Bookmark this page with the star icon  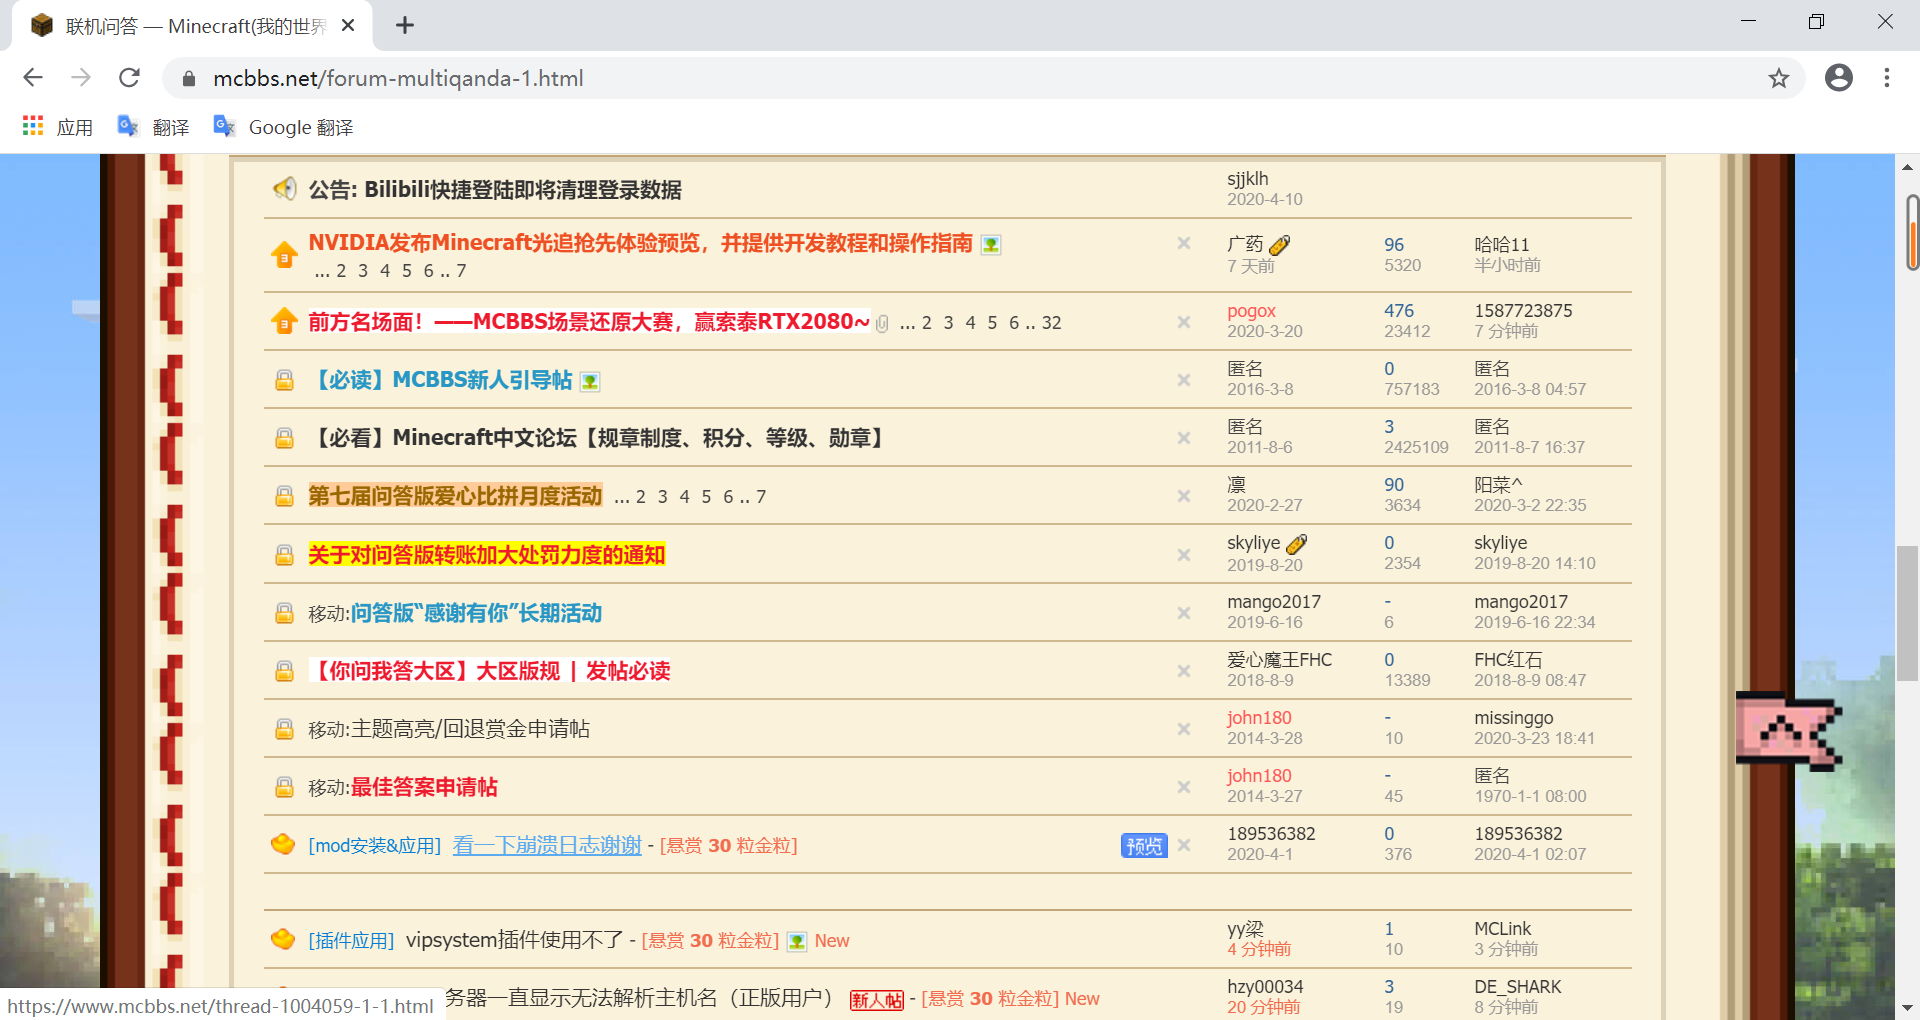(1778, 78)
